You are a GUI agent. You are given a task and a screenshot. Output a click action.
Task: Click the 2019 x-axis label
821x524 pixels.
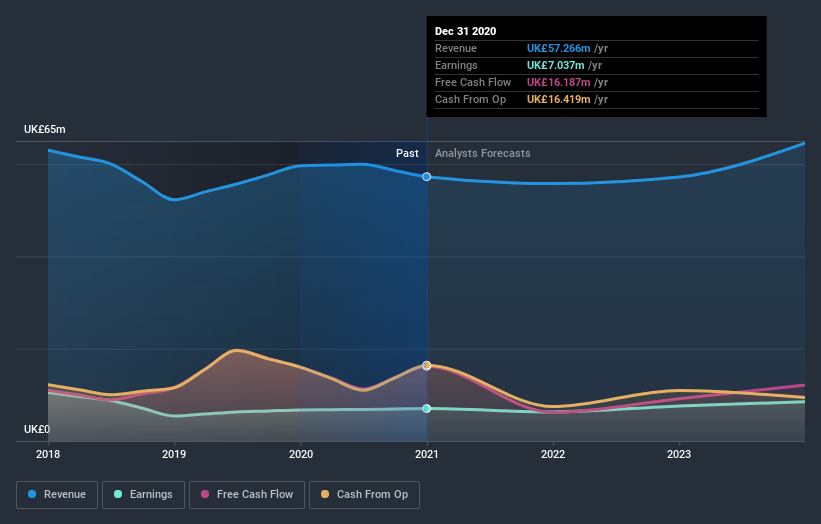coord(174,454)
